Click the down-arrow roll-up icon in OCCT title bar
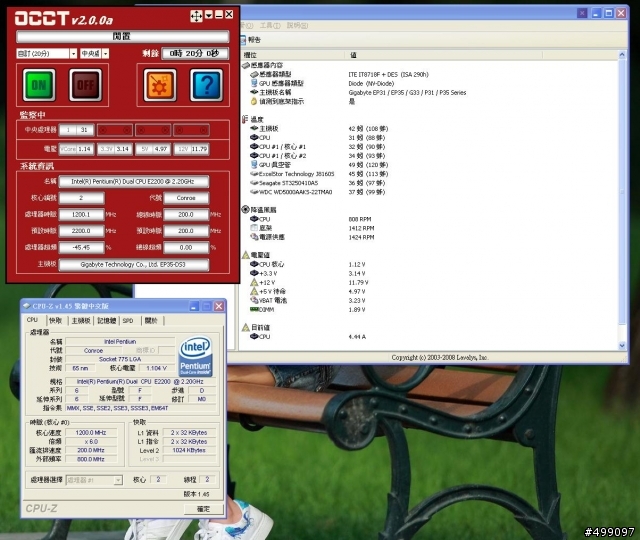The height and width of the screenshot is (540, 640). click(209, 15)
